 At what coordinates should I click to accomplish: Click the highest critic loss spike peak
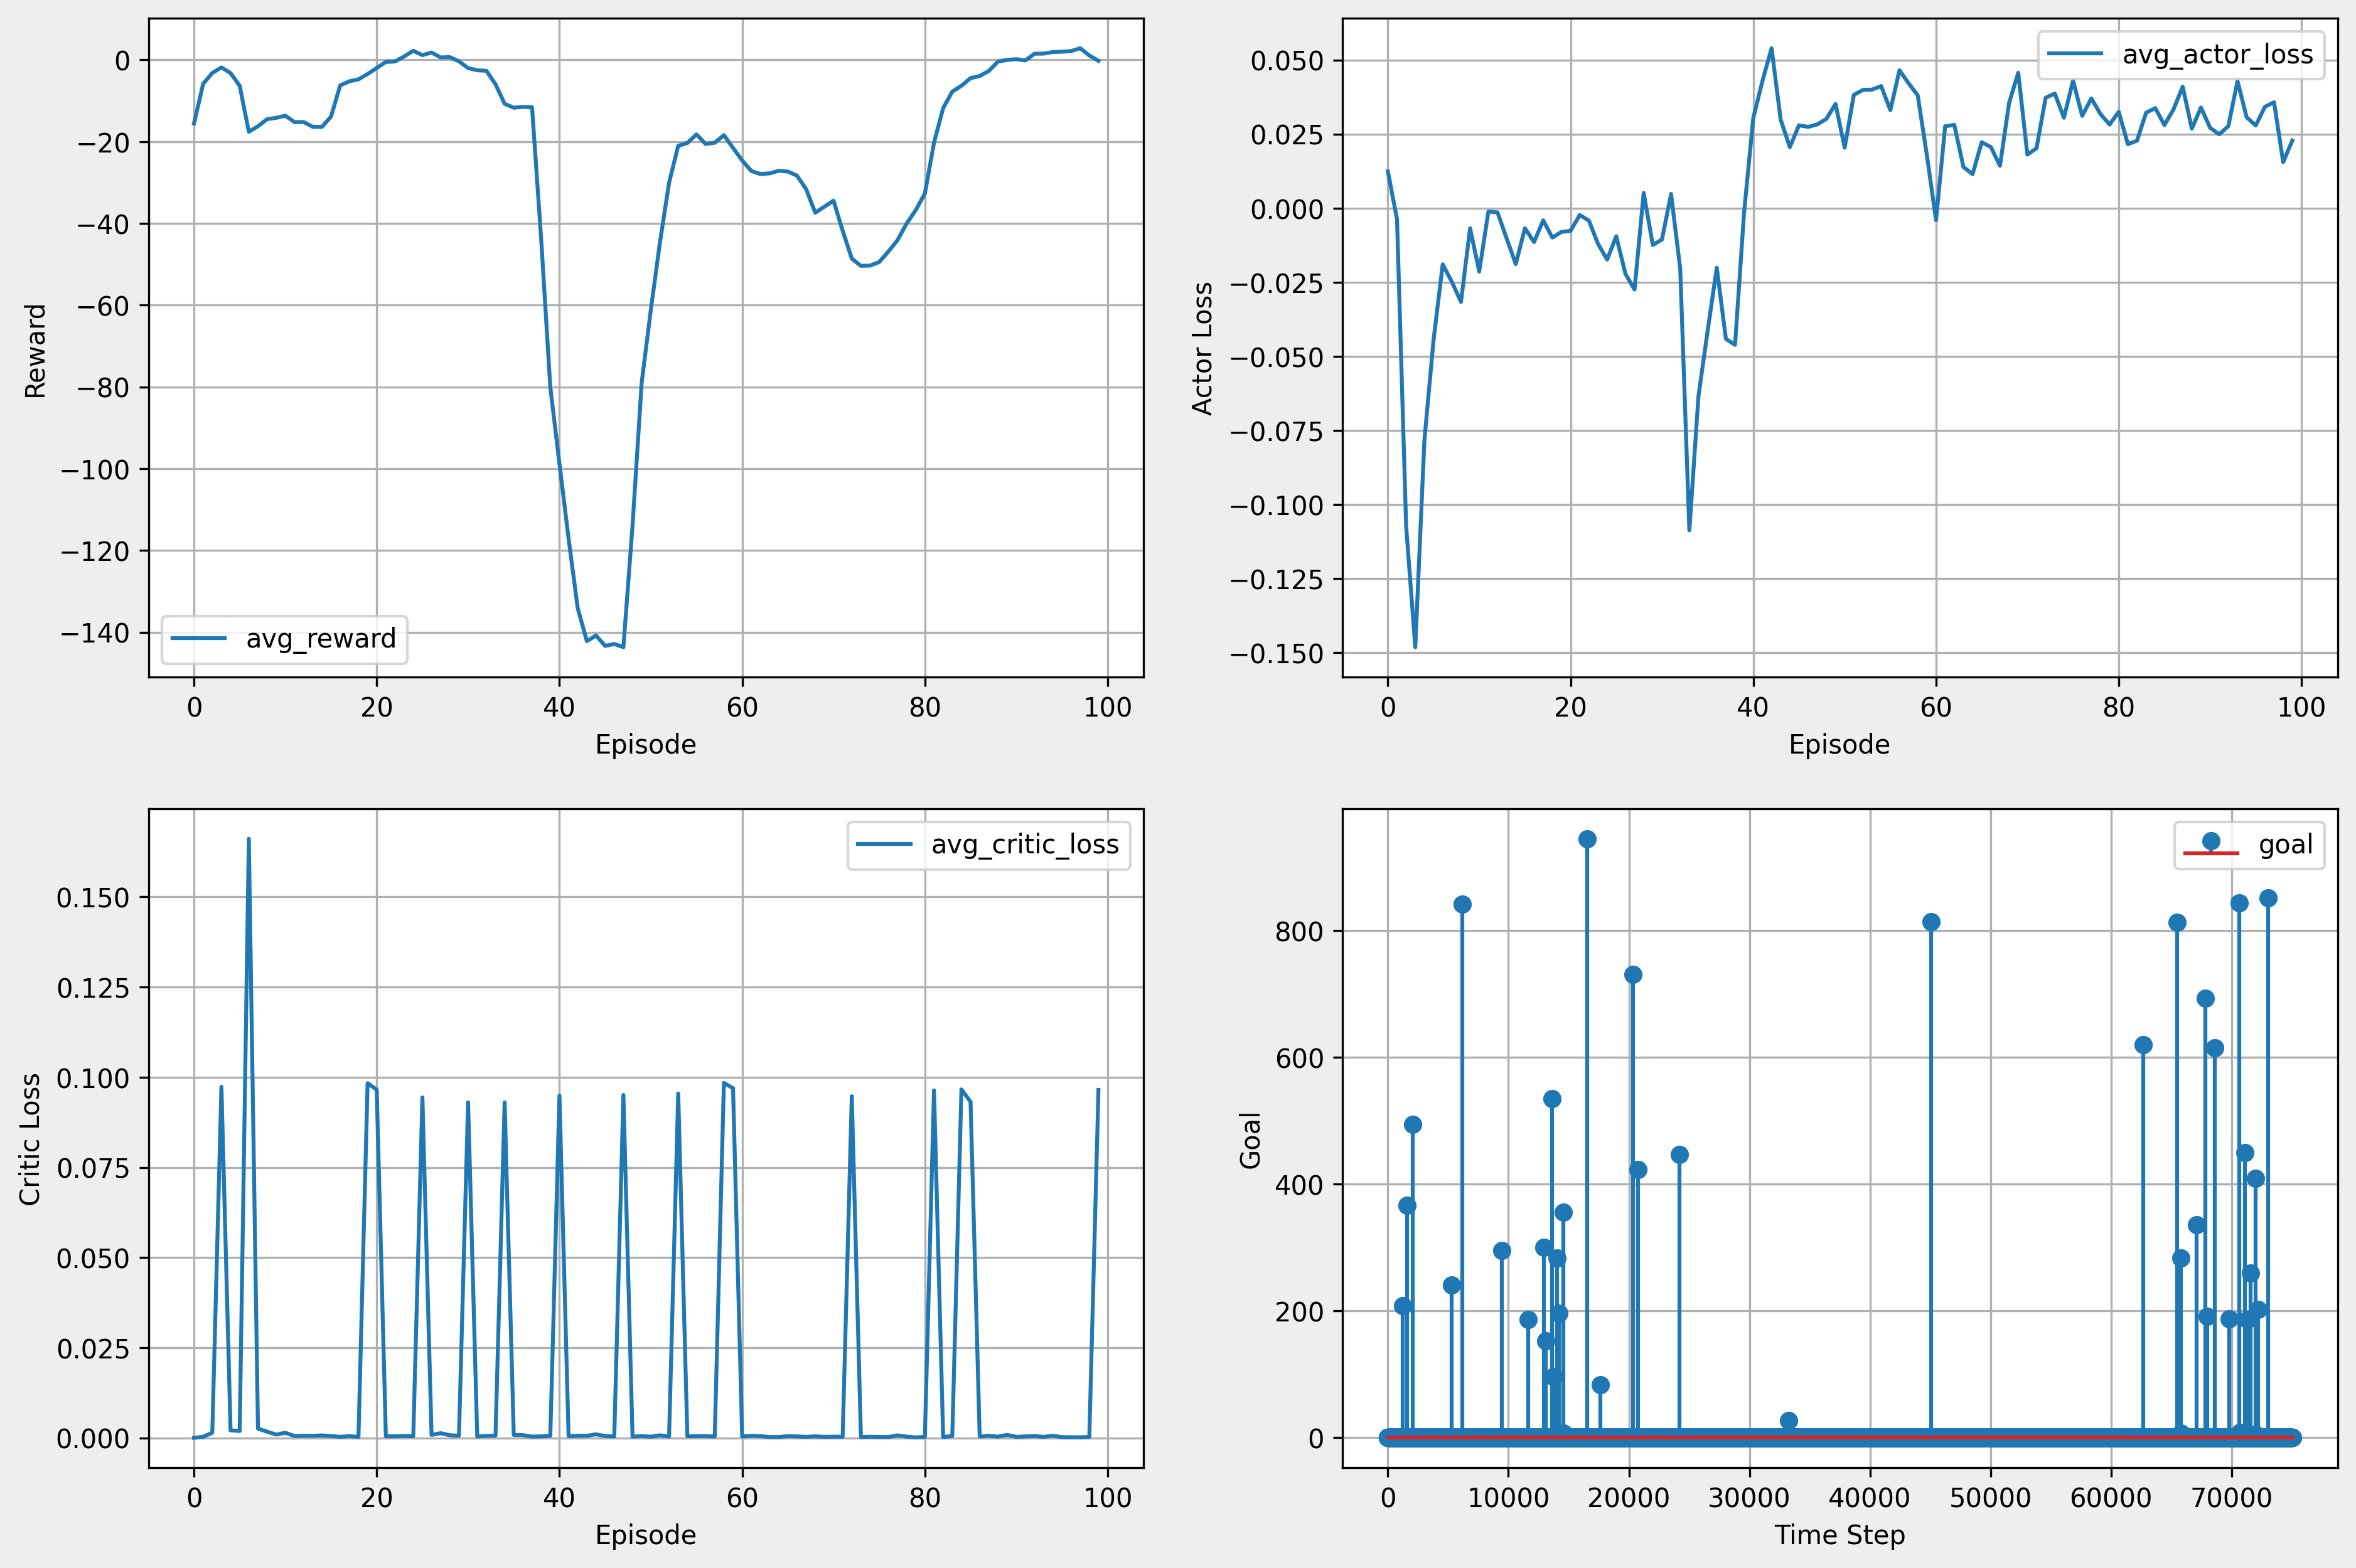tap(248, 840)
